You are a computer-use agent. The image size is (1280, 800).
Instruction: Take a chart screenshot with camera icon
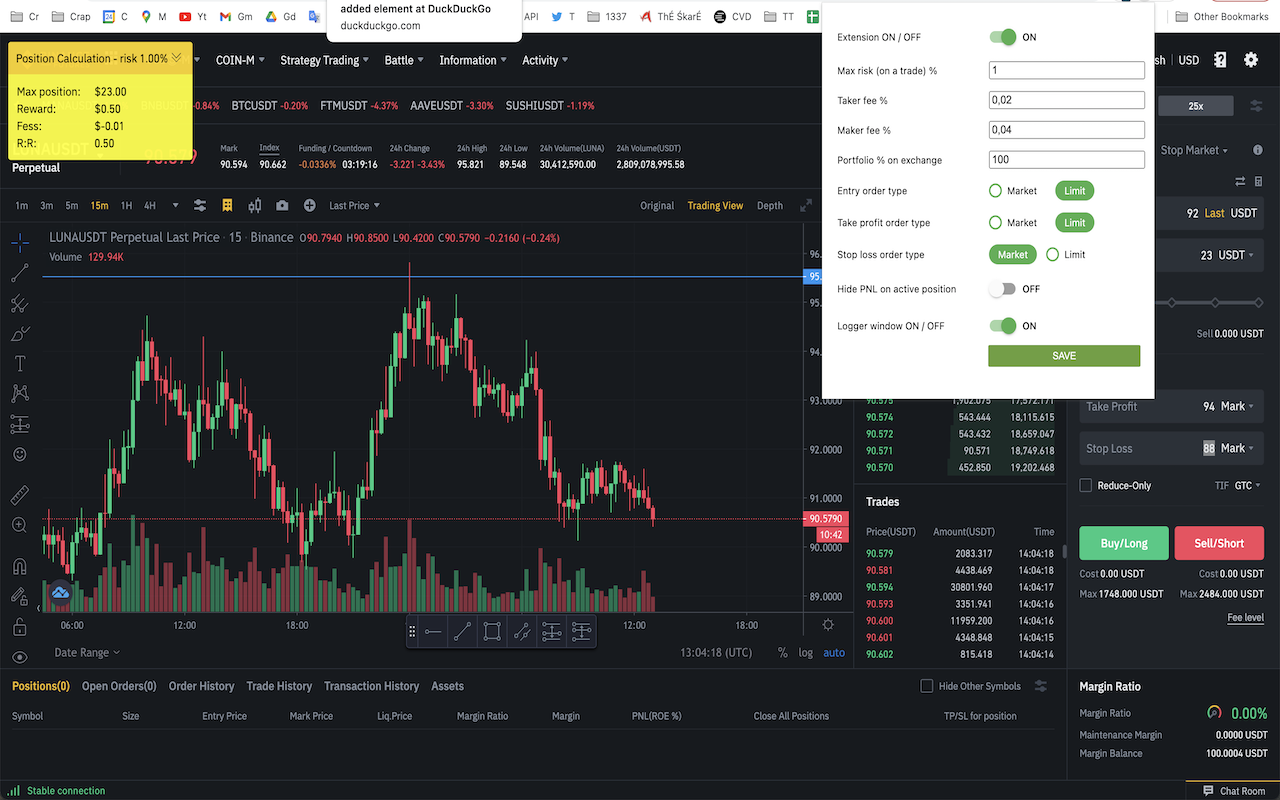(282, 205)
